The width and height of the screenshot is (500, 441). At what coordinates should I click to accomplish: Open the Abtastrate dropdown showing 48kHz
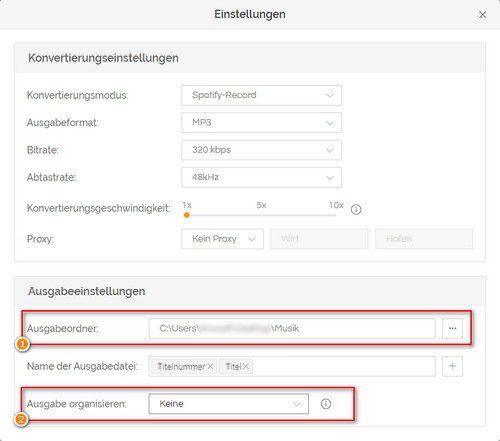[261, 177]
